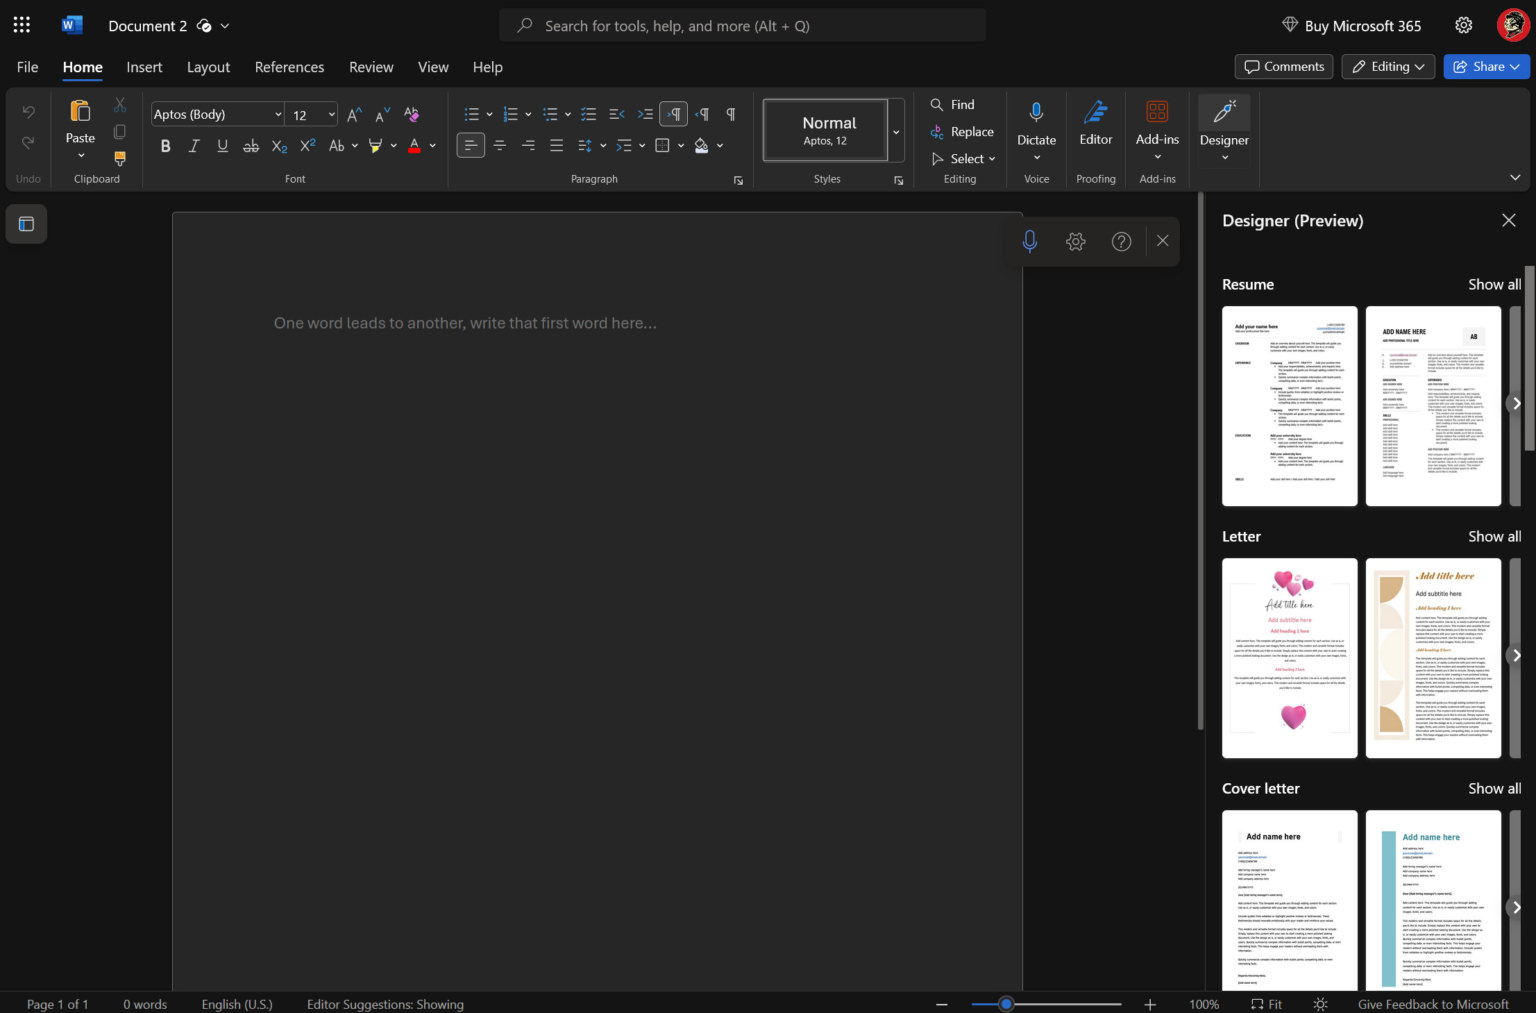Click the Find icon in Editing group
The image size is (1536, 1013).
[936, 104]
